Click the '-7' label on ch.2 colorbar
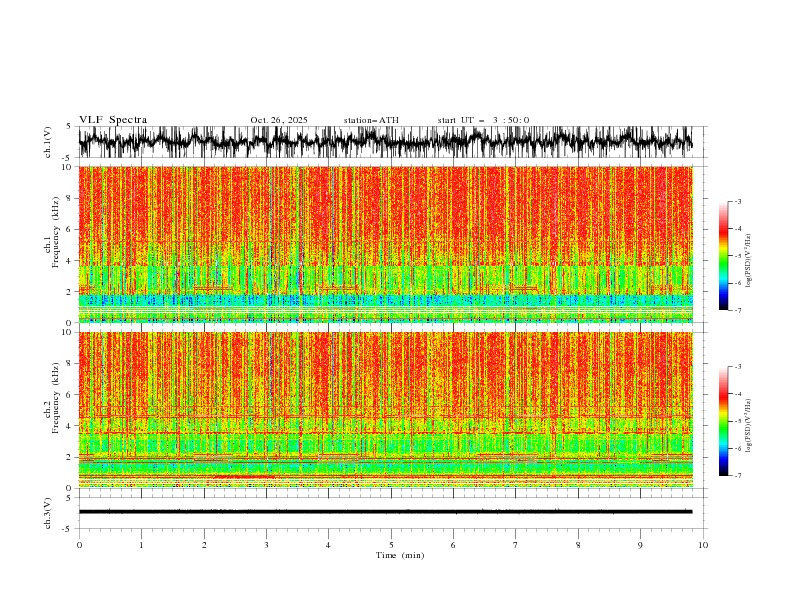792x612 pixels. [x=738, y=476]
